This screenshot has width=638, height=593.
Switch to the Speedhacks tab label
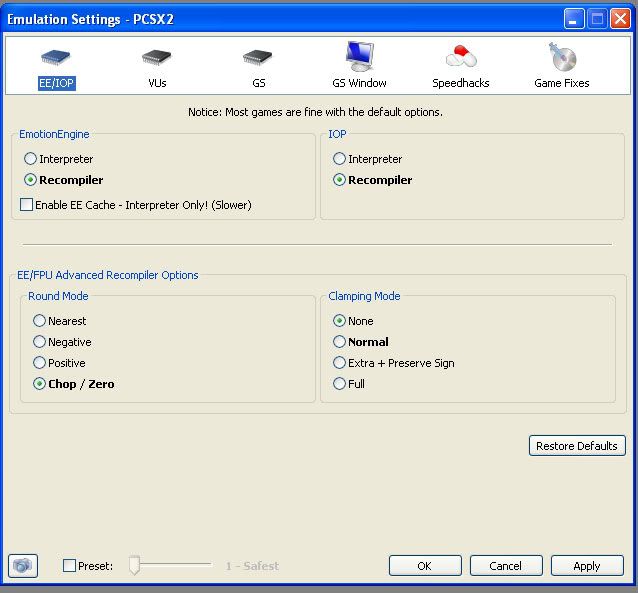click(x=461, y=83)
